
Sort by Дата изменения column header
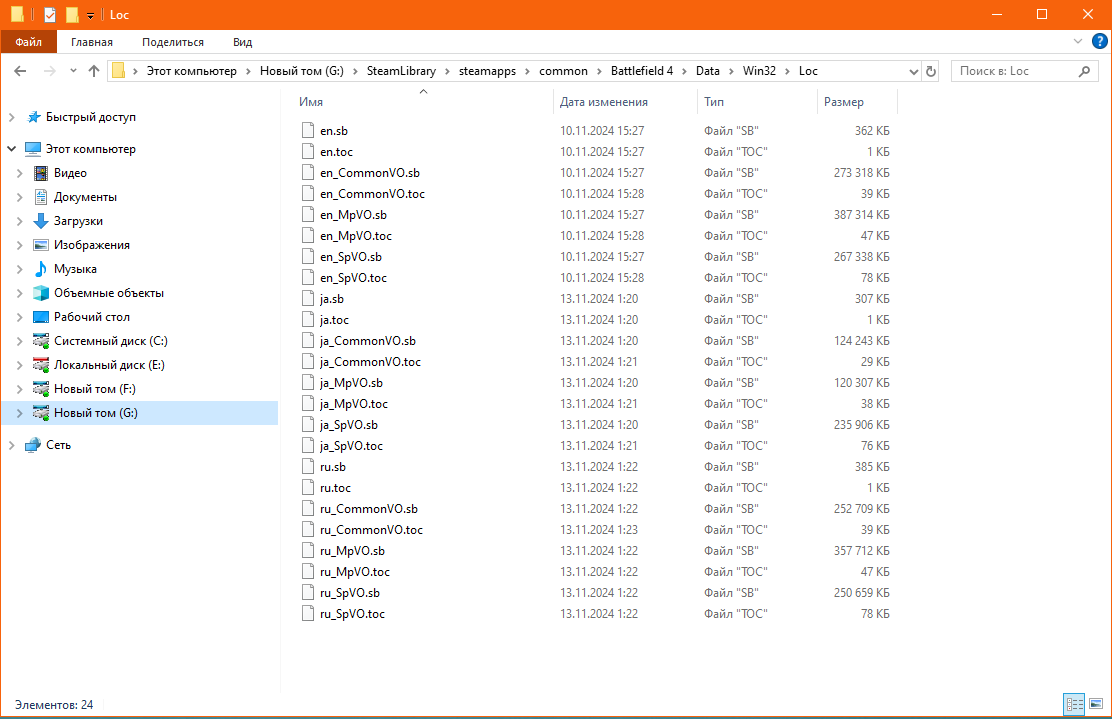(x=626, y=102)
